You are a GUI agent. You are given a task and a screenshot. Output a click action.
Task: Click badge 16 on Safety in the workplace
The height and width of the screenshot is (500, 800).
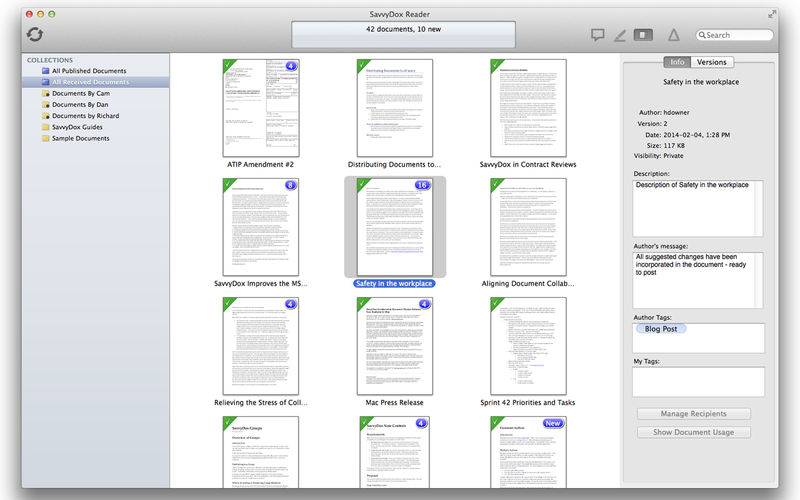tap(422, 185)
